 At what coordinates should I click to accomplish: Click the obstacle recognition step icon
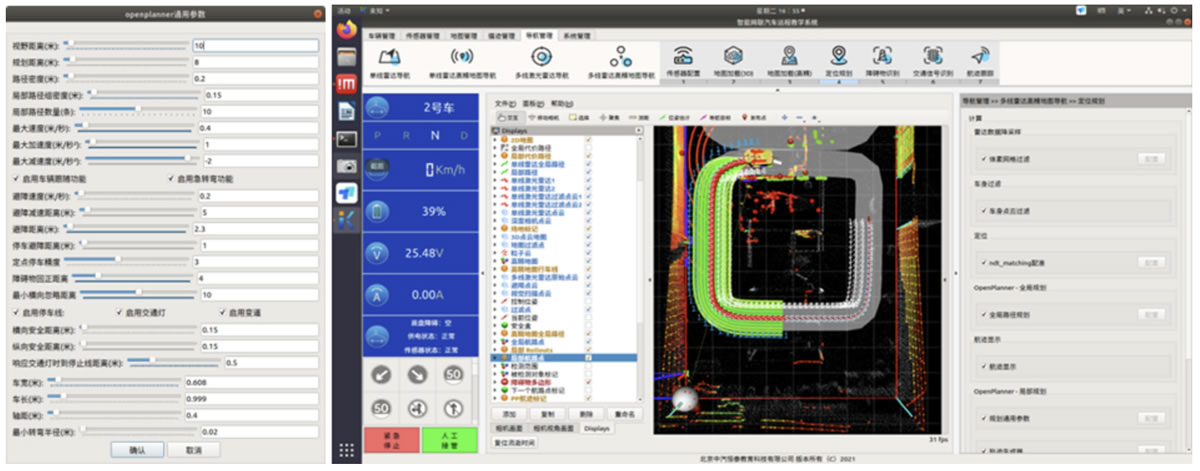click(882, 57)
